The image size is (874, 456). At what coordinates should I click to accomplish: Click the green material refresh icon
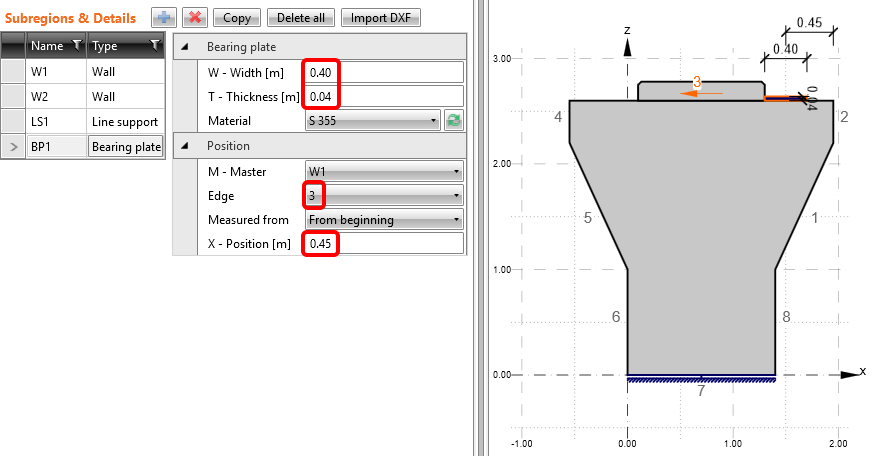[x=454, y=121]
